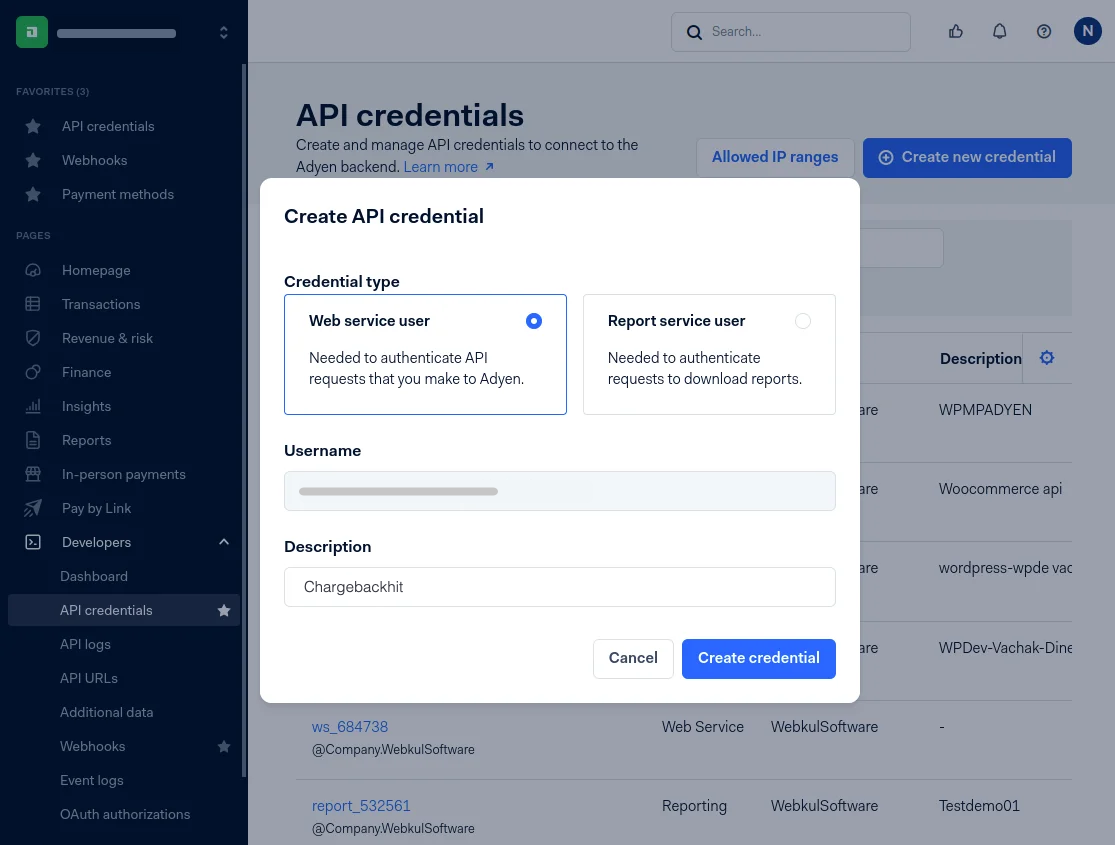1115x845 pixels.
Task: Focus the top Search box
Action: click(x=790, y=32)
